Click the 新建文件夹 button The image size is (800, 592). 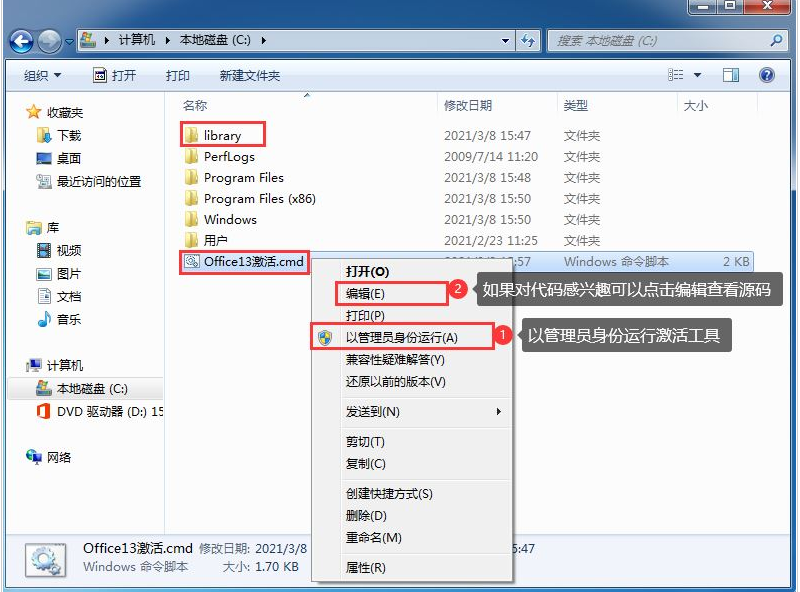click(252, 74)
